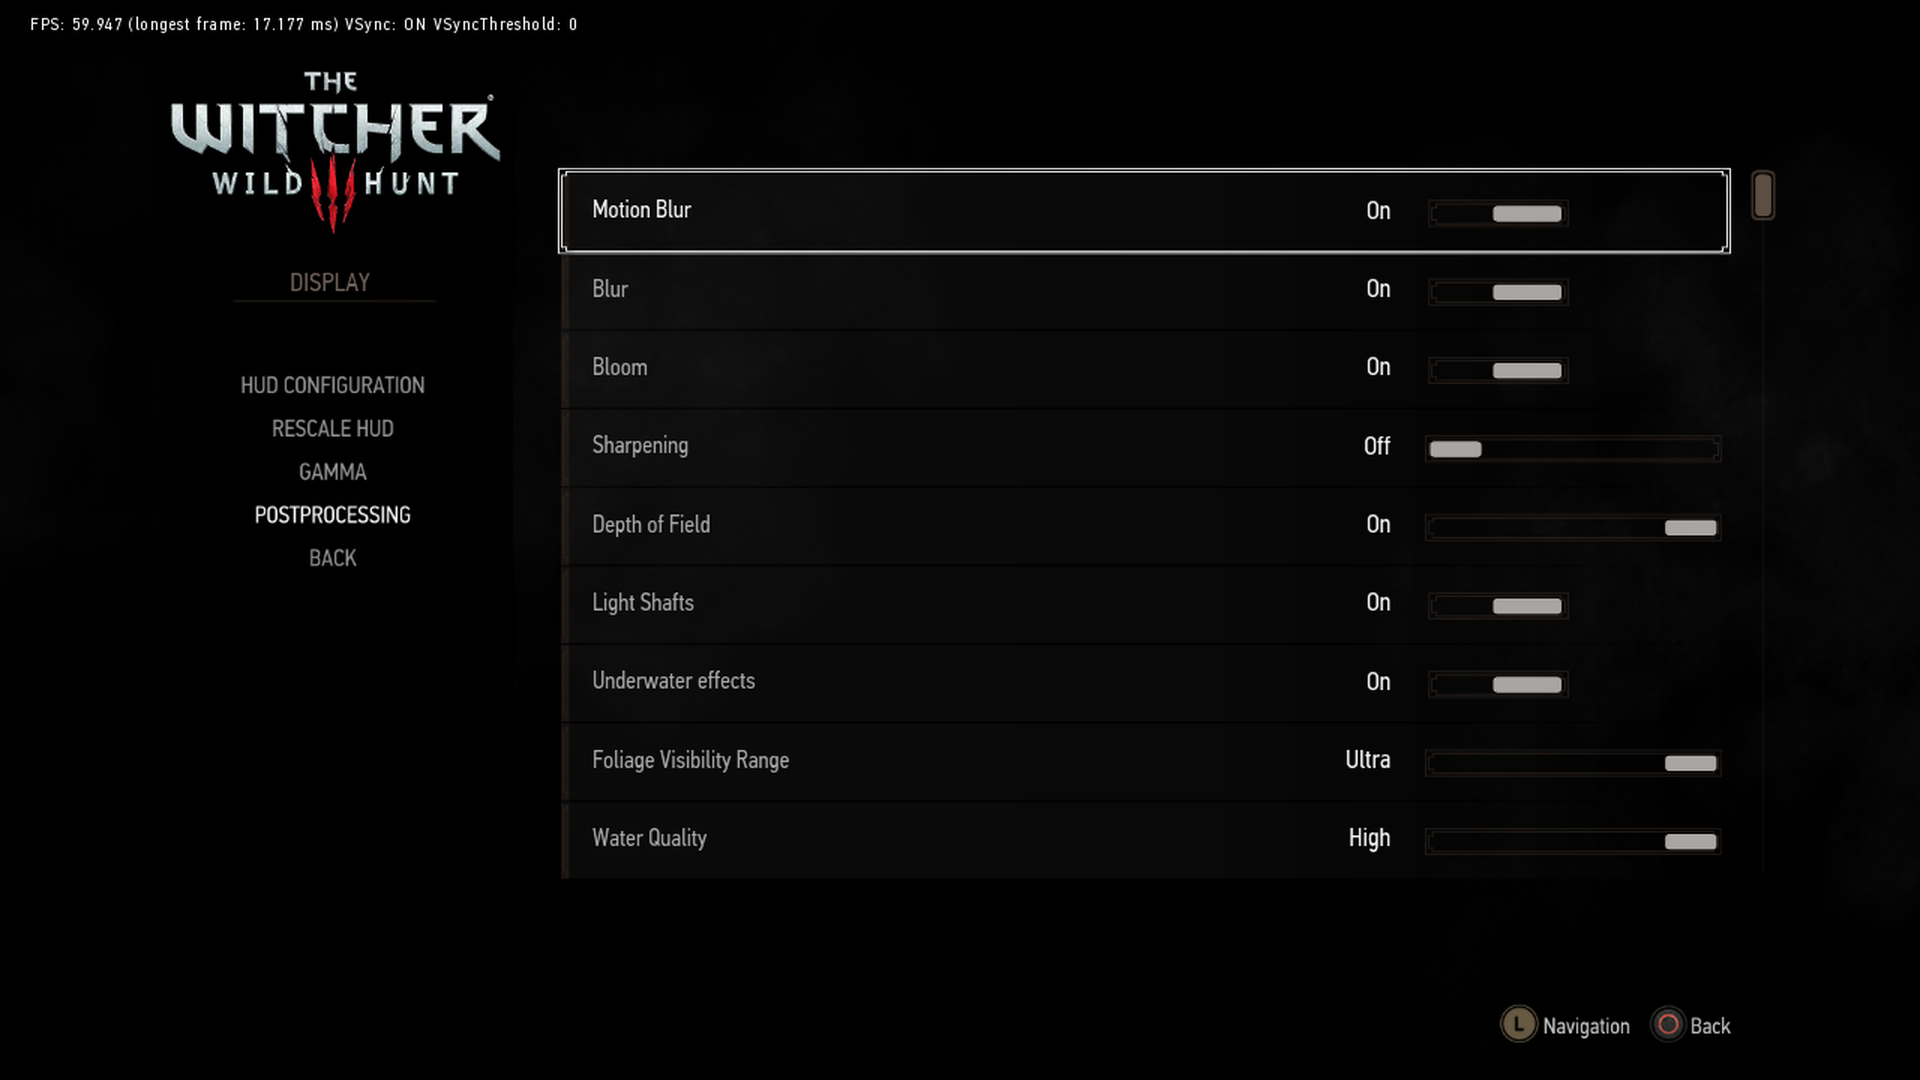
Task: Click the Gamma settings option
Action: pyautogui.click(x=332, y=471)
